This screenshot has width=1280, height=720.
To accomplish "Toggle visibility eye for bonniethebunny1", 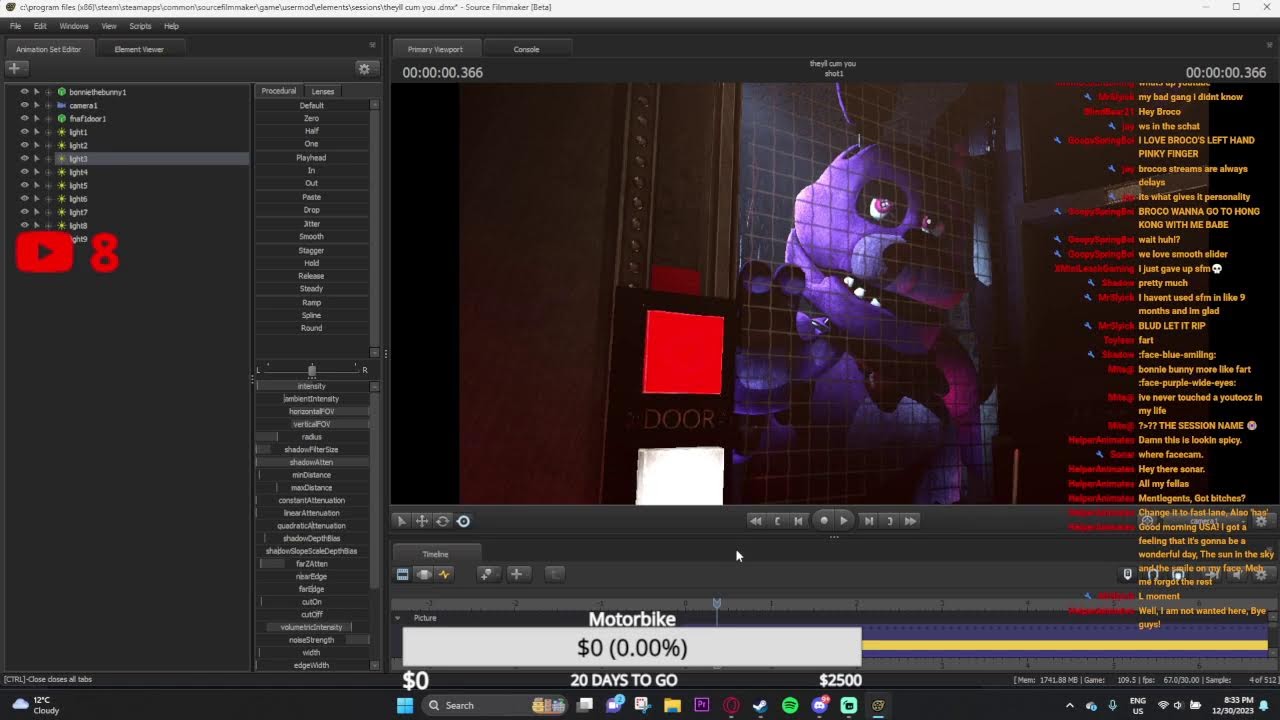I will pos(24,92).
